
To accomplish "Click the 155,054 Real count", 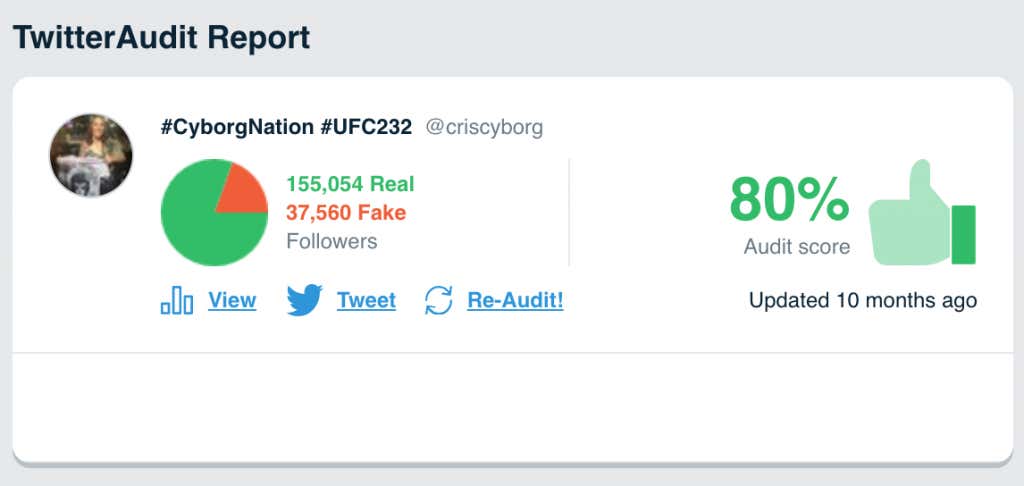I will (350, 184).
